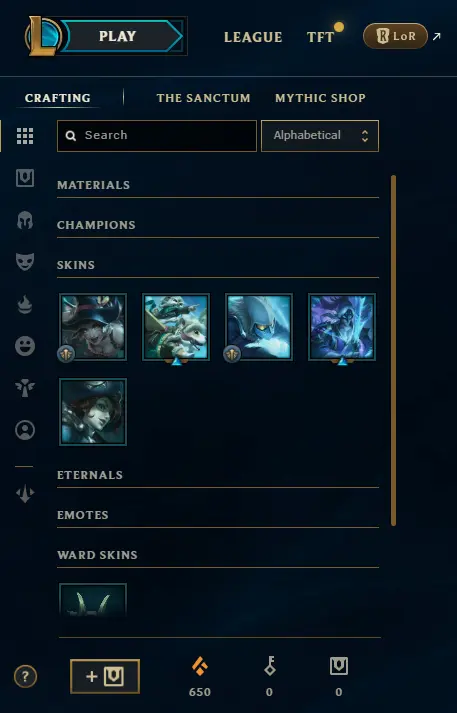The height and width of the screenshot is (713, 457).
Task: Filter loot by champions helmet icon
Action: click(25, 220)
